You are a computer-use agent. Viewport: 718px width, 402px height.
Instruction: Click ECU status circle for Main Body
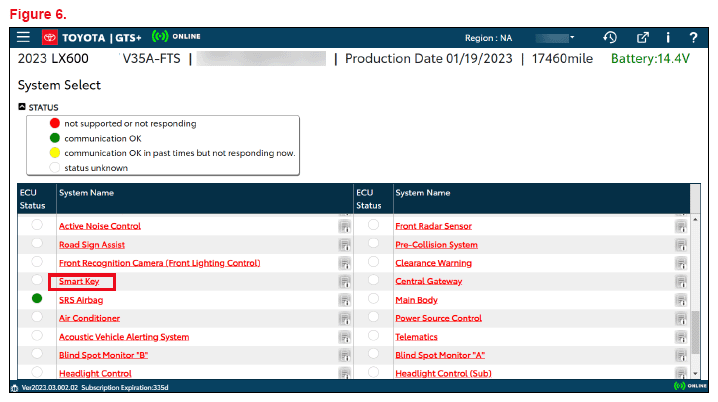[374, 299]
